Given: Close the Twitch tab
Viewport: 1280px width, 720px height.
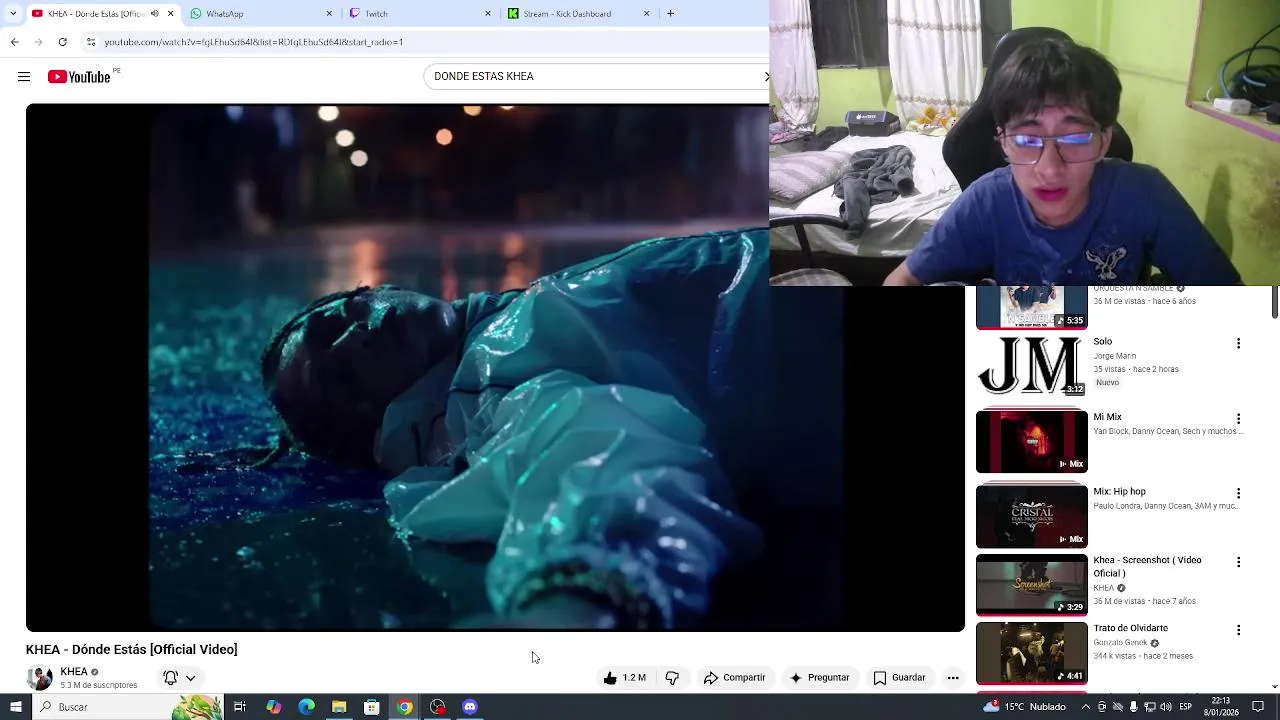Looking at the screenshot, I should (488, 14).
